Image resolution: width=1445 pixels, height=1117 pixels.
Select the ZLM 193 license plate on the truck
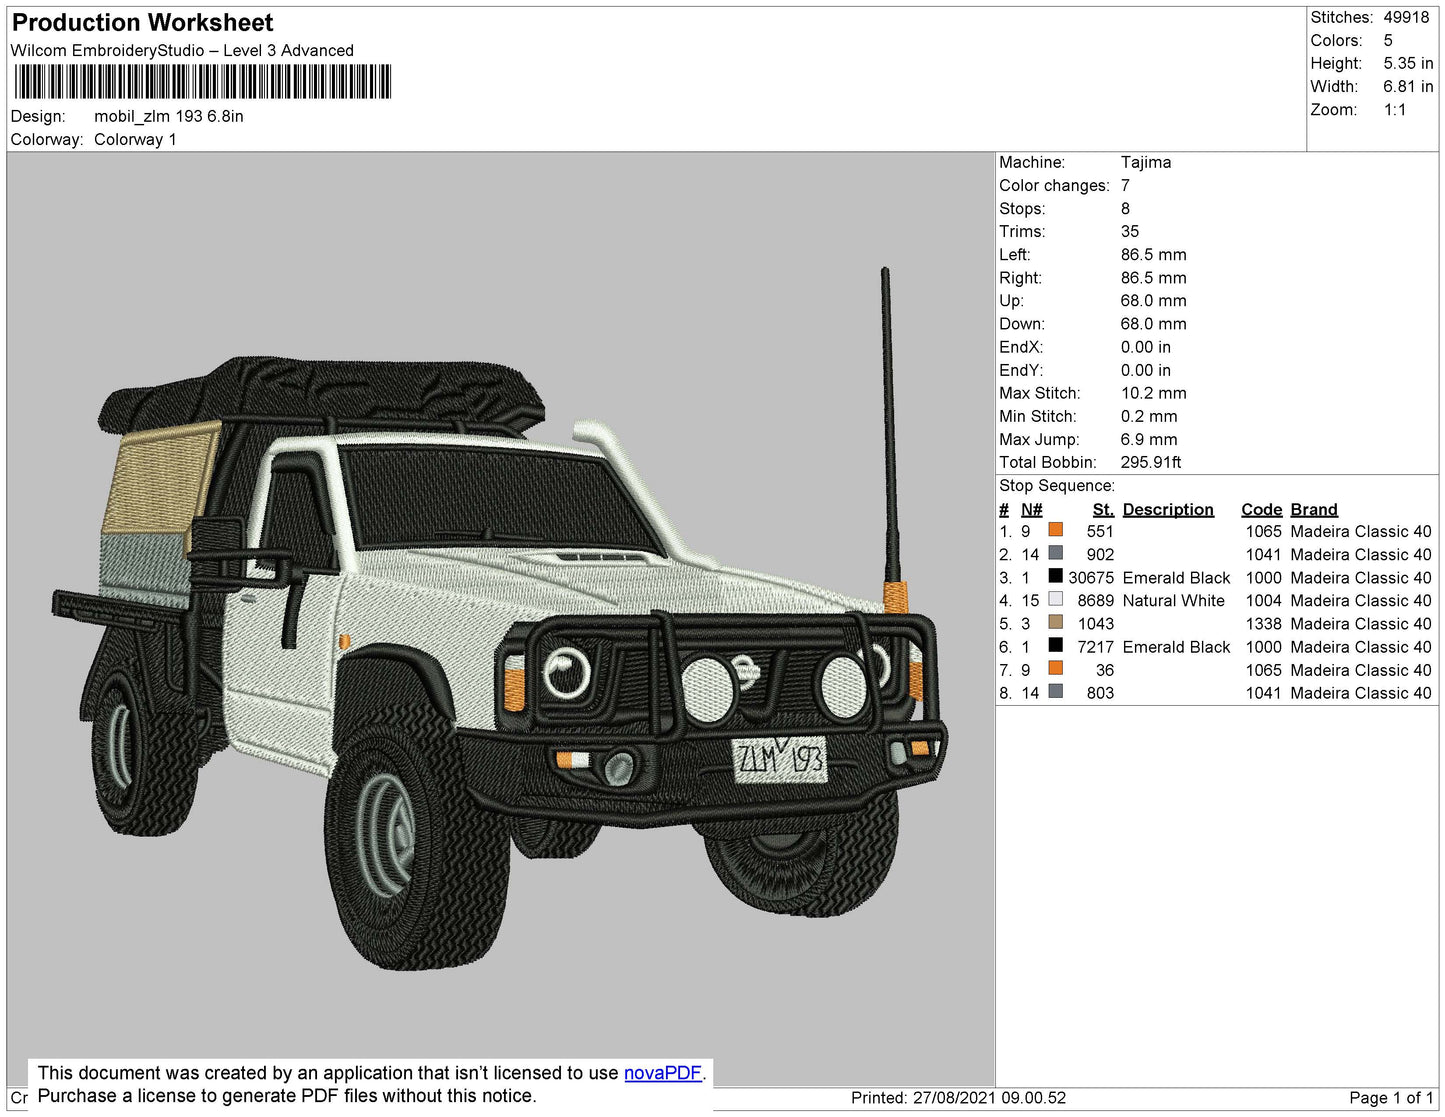tap(780, 759)
